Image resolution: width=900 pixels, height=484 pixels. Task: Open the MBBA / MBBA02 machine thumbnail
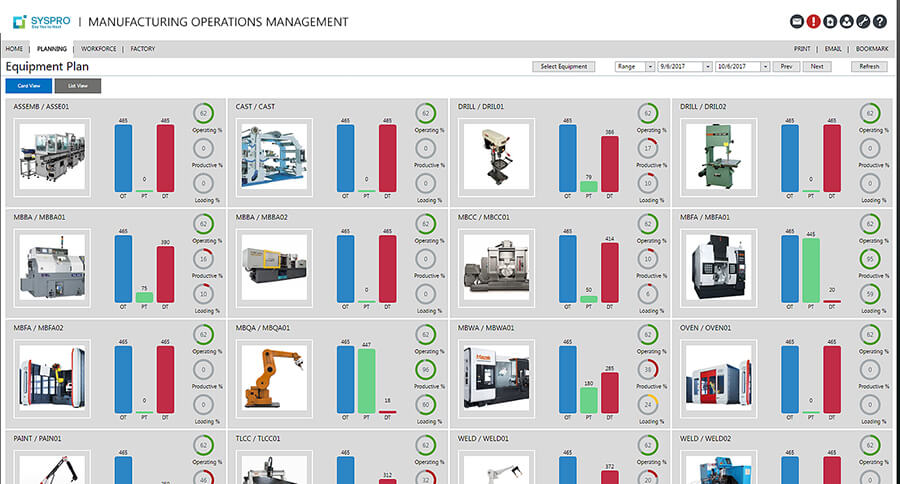click(x=274, y=268)
